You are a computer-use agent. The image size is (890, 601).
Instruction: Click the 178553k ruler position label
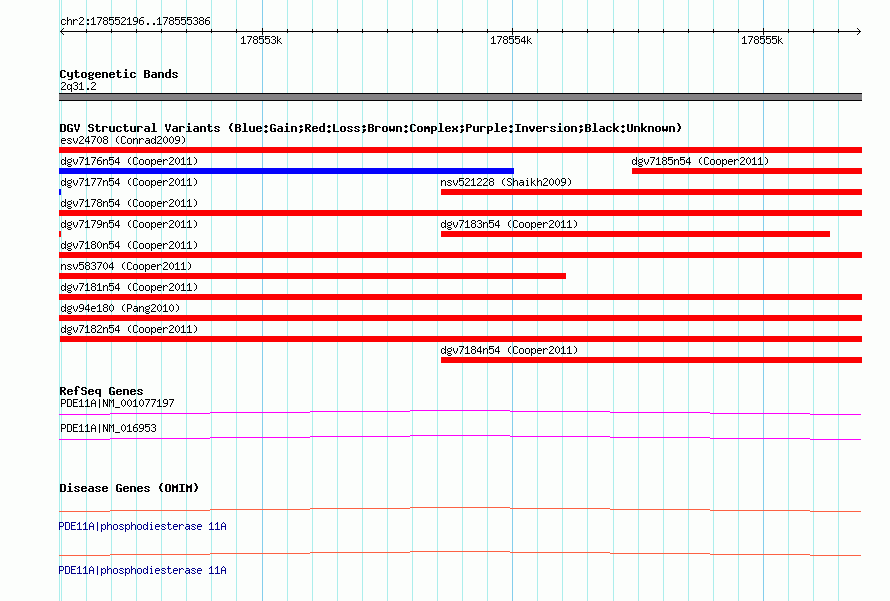(261, 40)
